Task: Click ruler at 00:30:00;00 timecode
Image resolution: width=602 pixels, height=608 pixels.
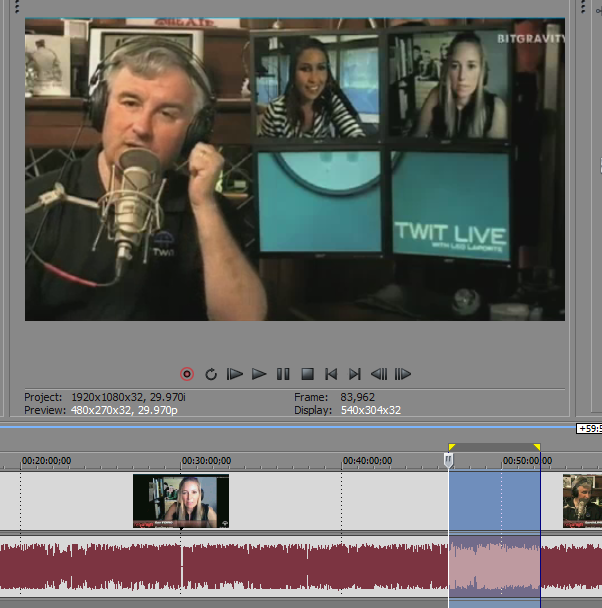Action: point(206,461)
